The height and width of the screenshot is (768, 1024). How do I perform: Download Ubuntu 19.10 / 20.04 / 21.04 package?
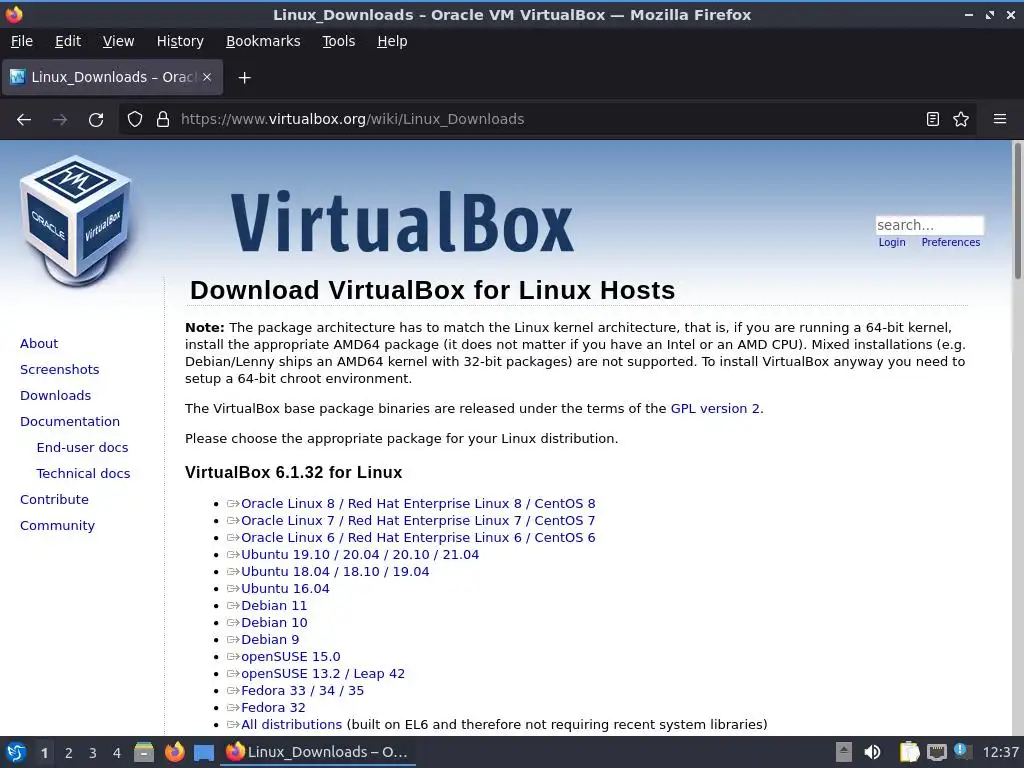pyautogui.click(x=360, y=554)
